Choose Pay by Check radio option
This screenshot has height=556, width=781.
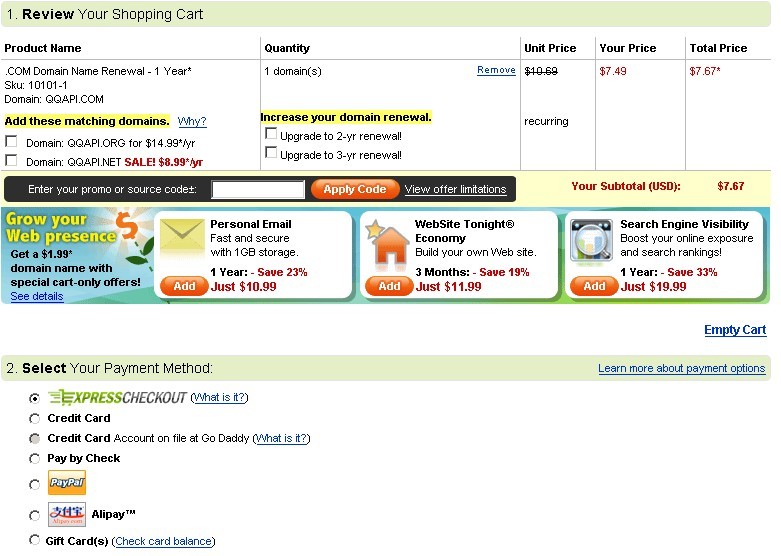[34, 458]
